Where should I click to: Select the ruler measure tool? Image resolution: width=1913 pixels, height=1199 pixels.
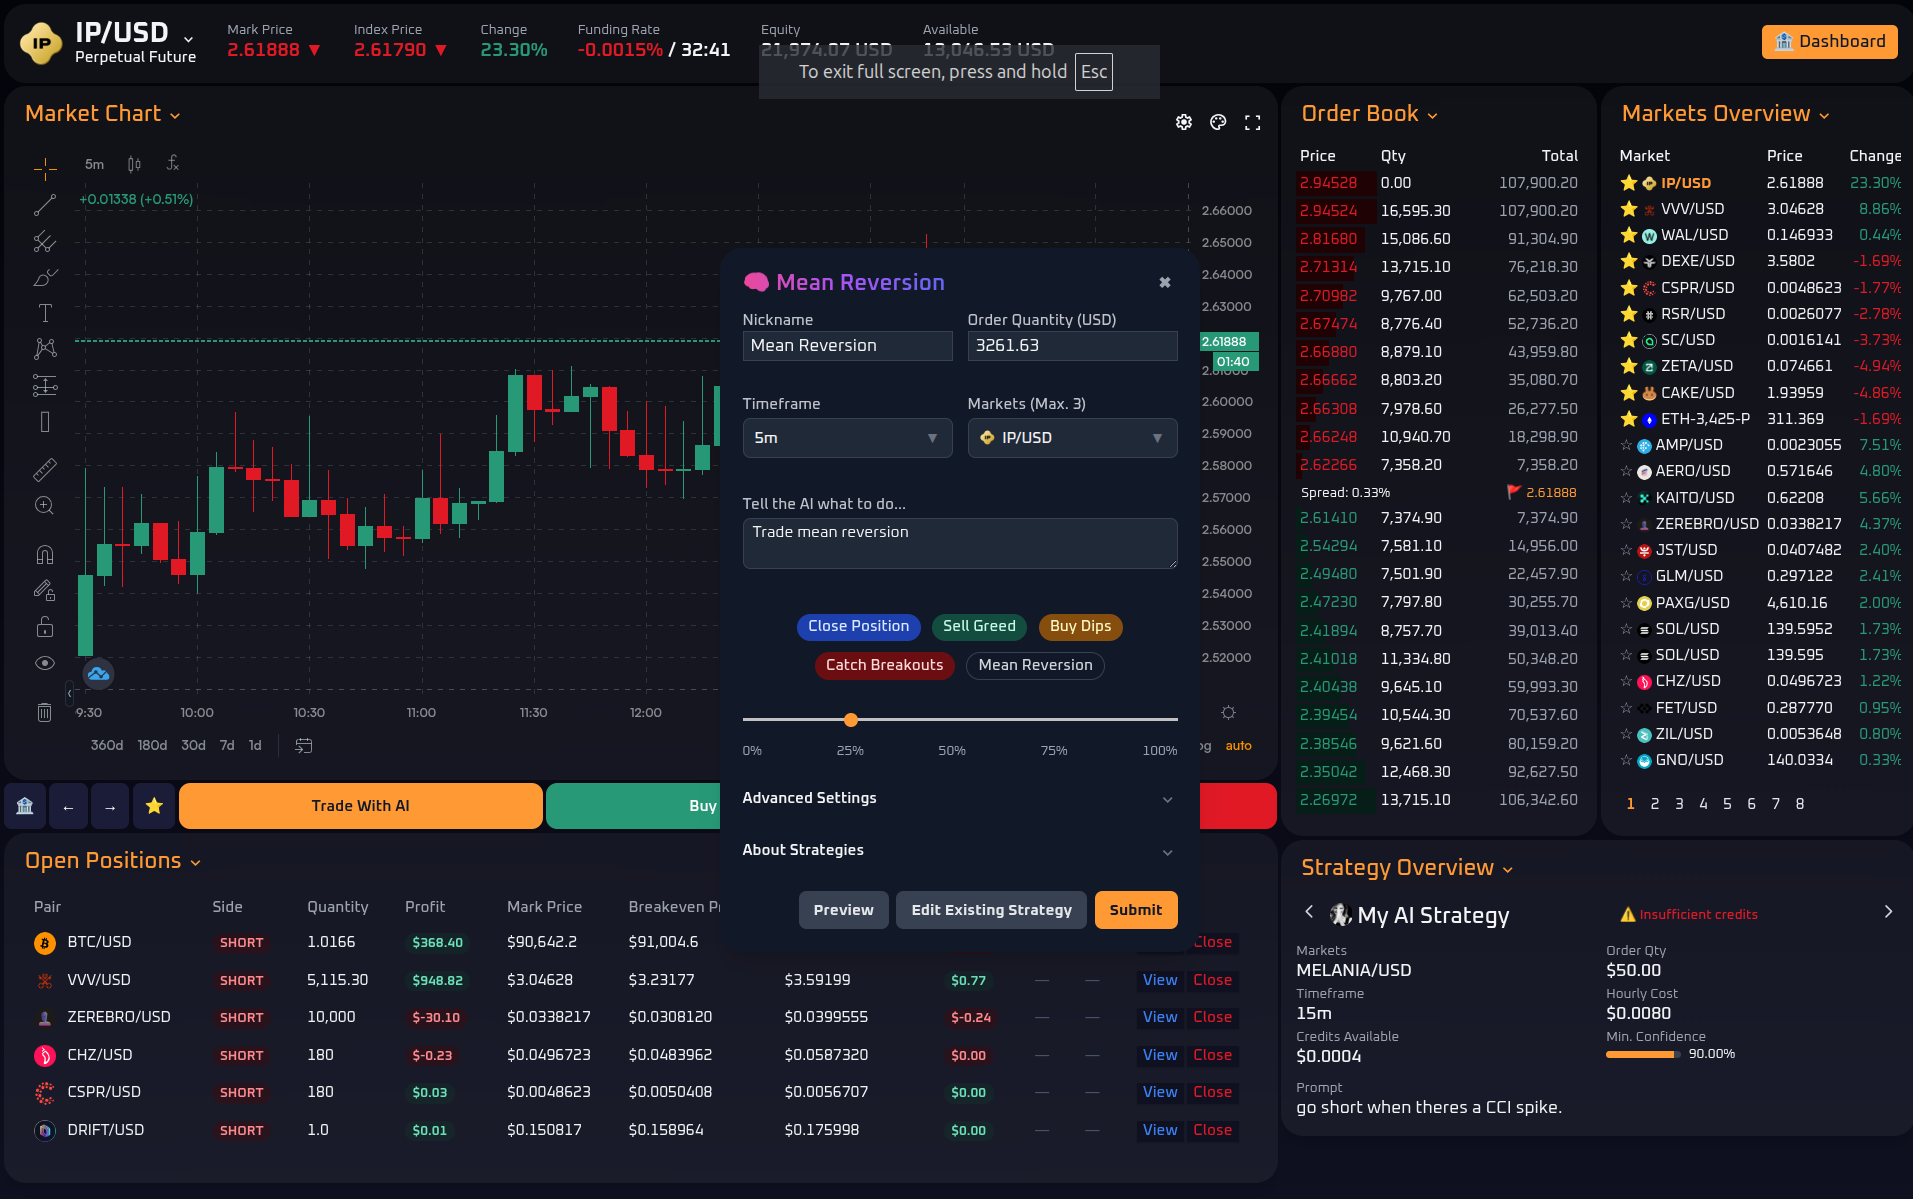(44, 469)
